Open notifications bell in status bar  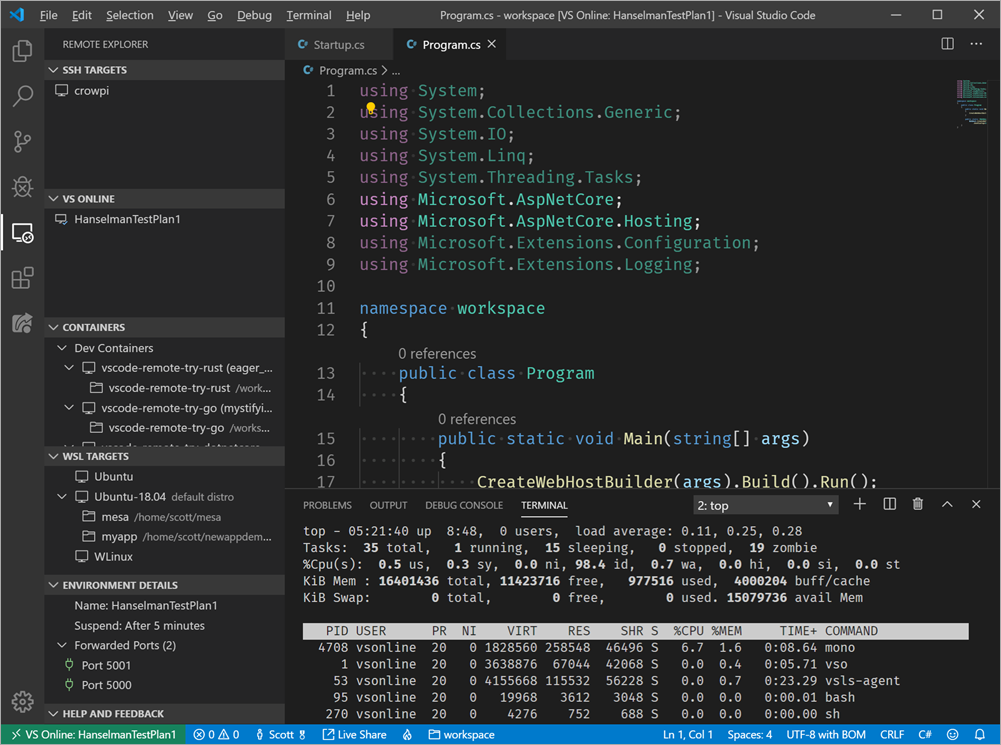tap(979, 735)
